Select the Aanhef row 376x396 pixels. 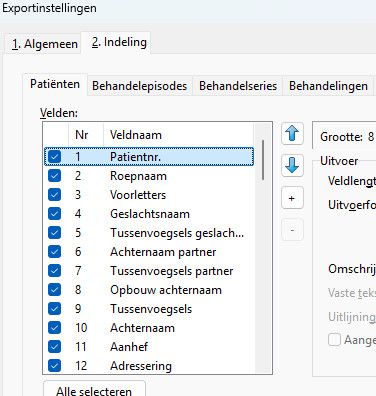(149, 347)
